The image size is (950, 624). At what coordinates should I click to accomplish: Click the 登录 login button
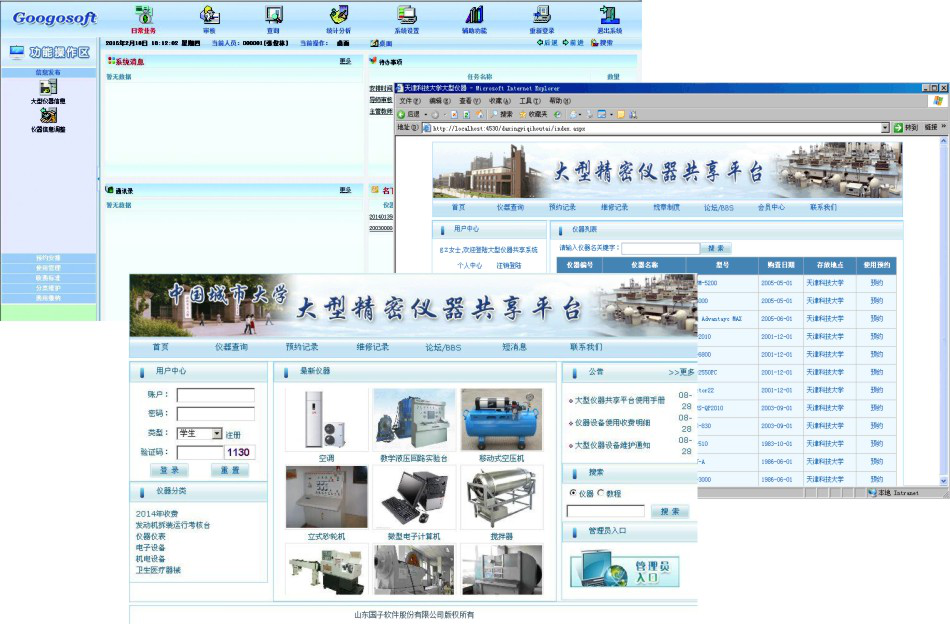click(x=169, y=470)
